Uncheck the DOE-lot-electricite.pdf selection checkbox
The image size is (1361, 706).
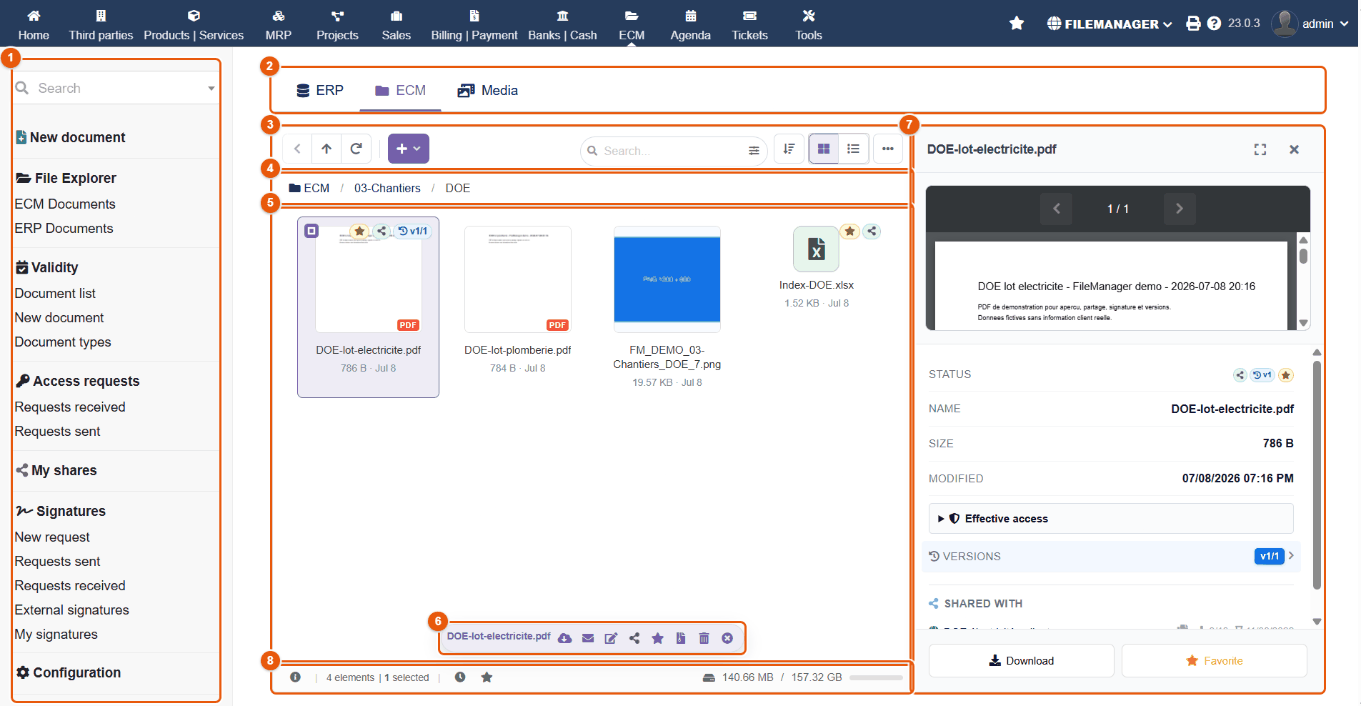(311, 231)
